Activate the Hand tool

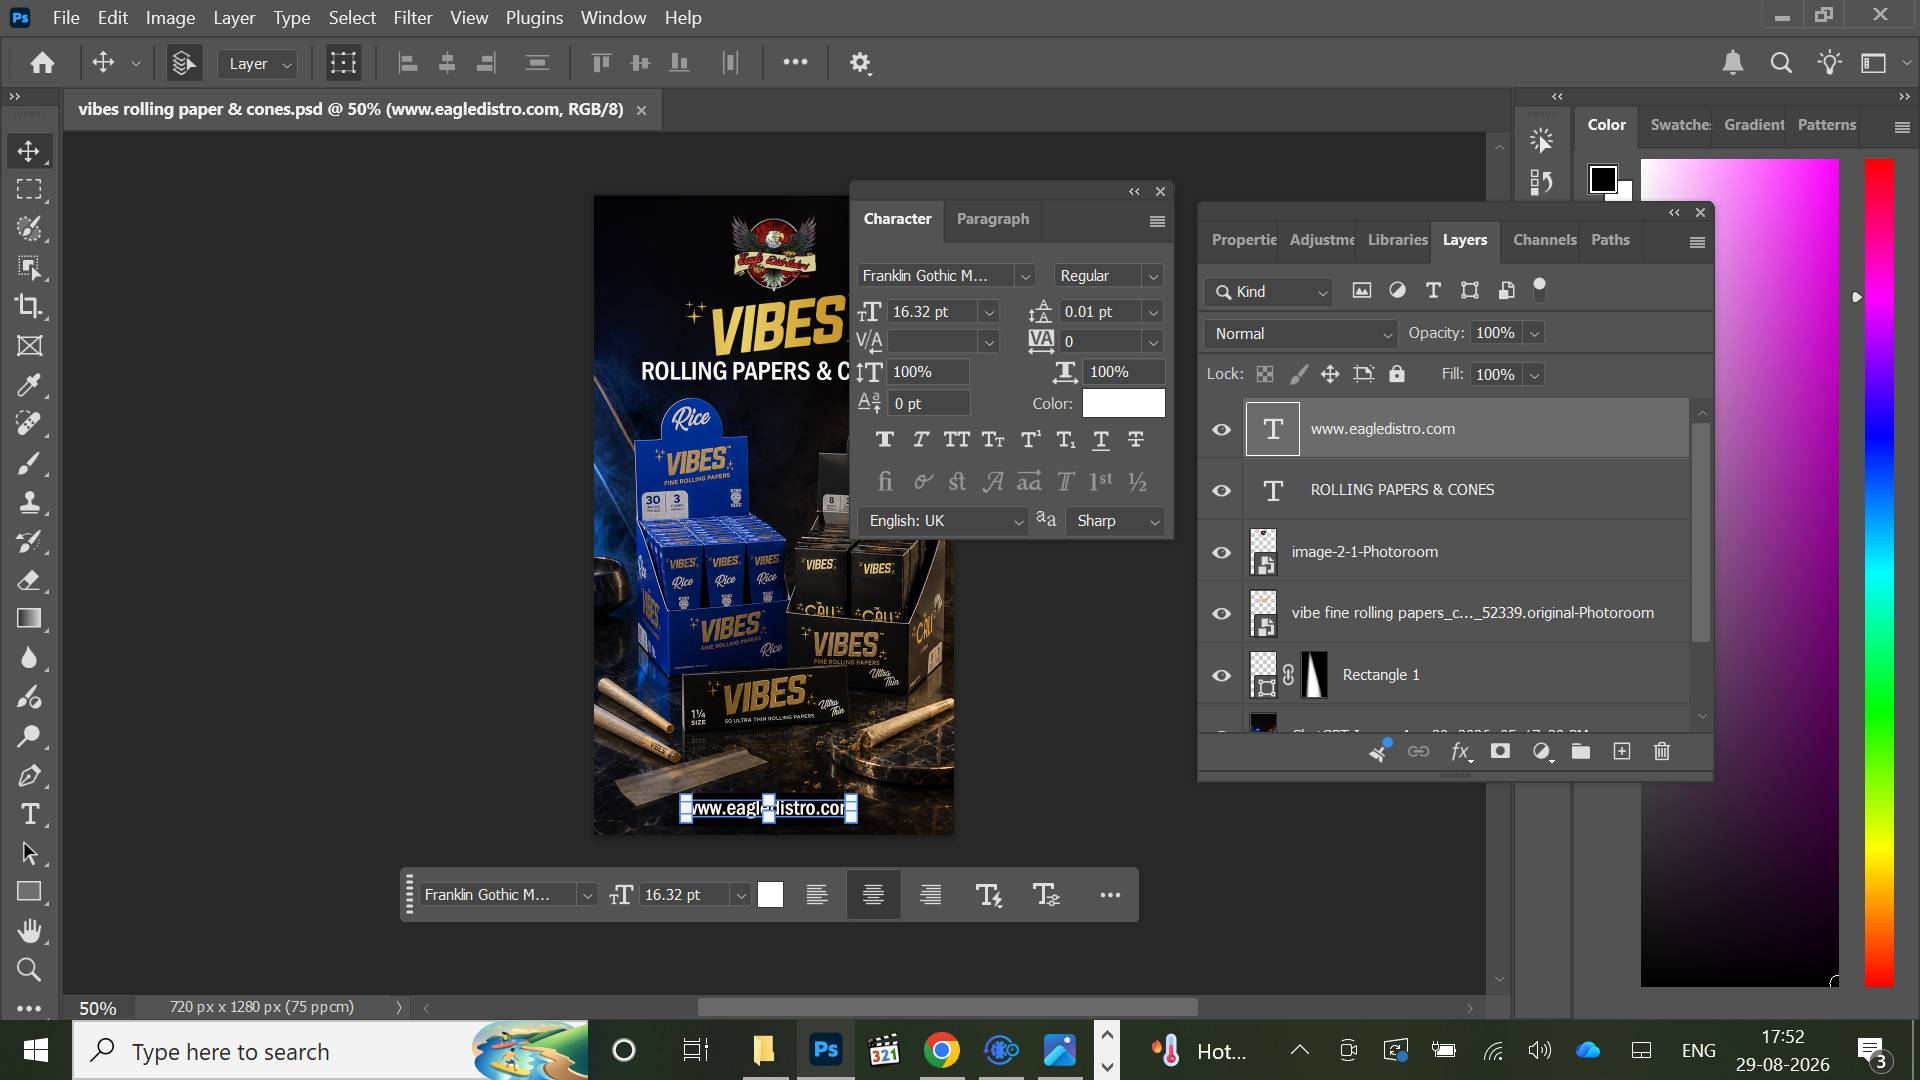[x=29, y=931]
